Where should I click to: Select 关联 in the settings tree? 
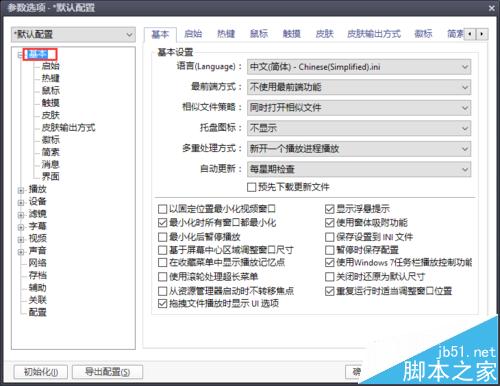pos(38,300)
